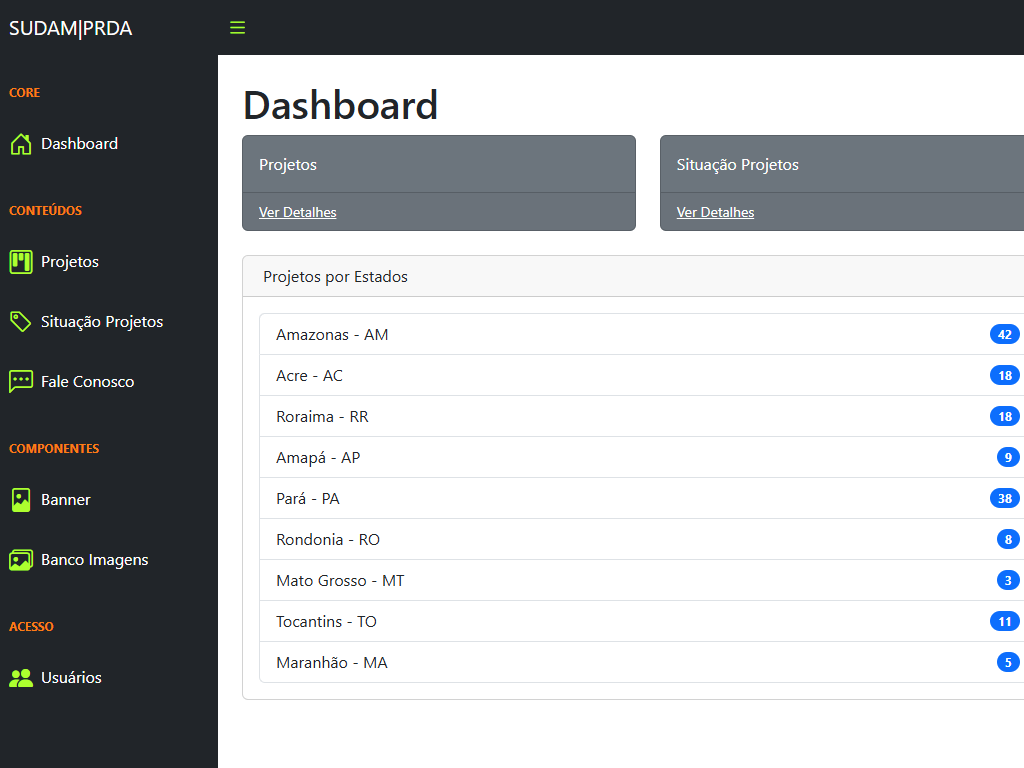Click Ver Detalhes under Projetos card
1024x768 pixels.
(x=297, y=212)
